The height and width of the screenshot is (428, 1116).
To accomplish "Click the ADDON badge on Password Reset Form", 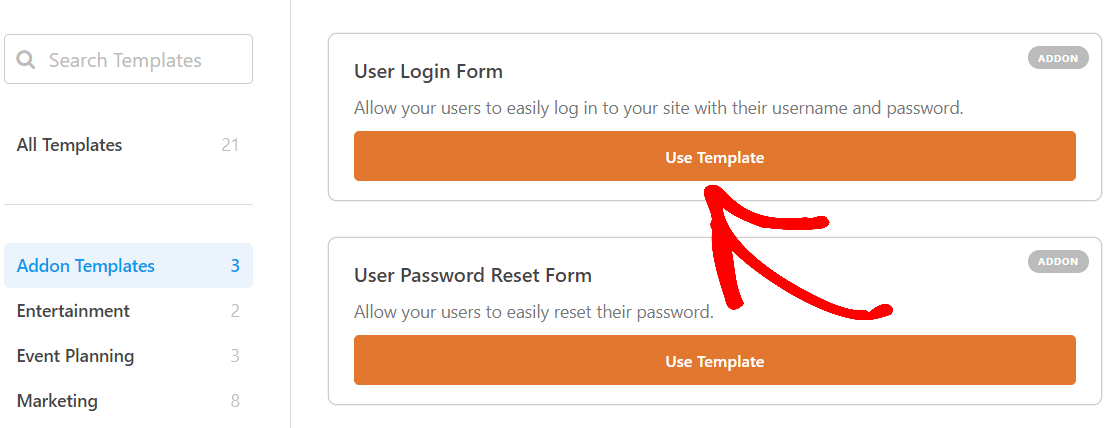I will pos(1058,262).
